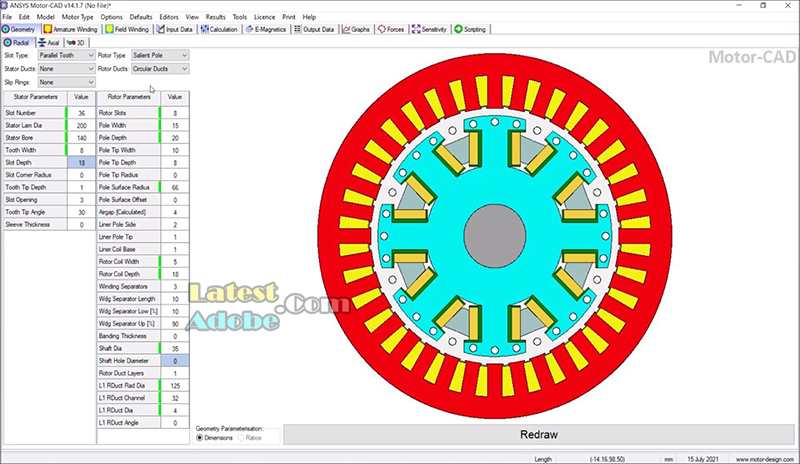The image size is (800, 464).
Task: Click the E-Magnetics tab icon
Action: coord(249,29)
